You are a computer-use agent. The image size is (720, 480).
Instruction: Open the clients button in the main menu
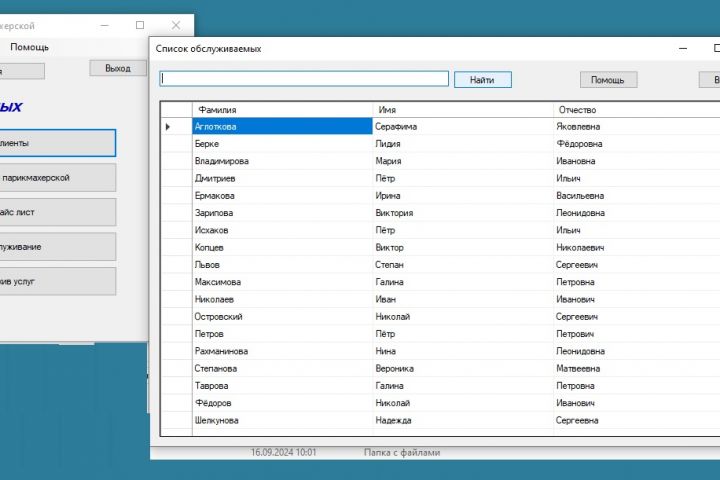pyautogui.click(x=57, y=143)
